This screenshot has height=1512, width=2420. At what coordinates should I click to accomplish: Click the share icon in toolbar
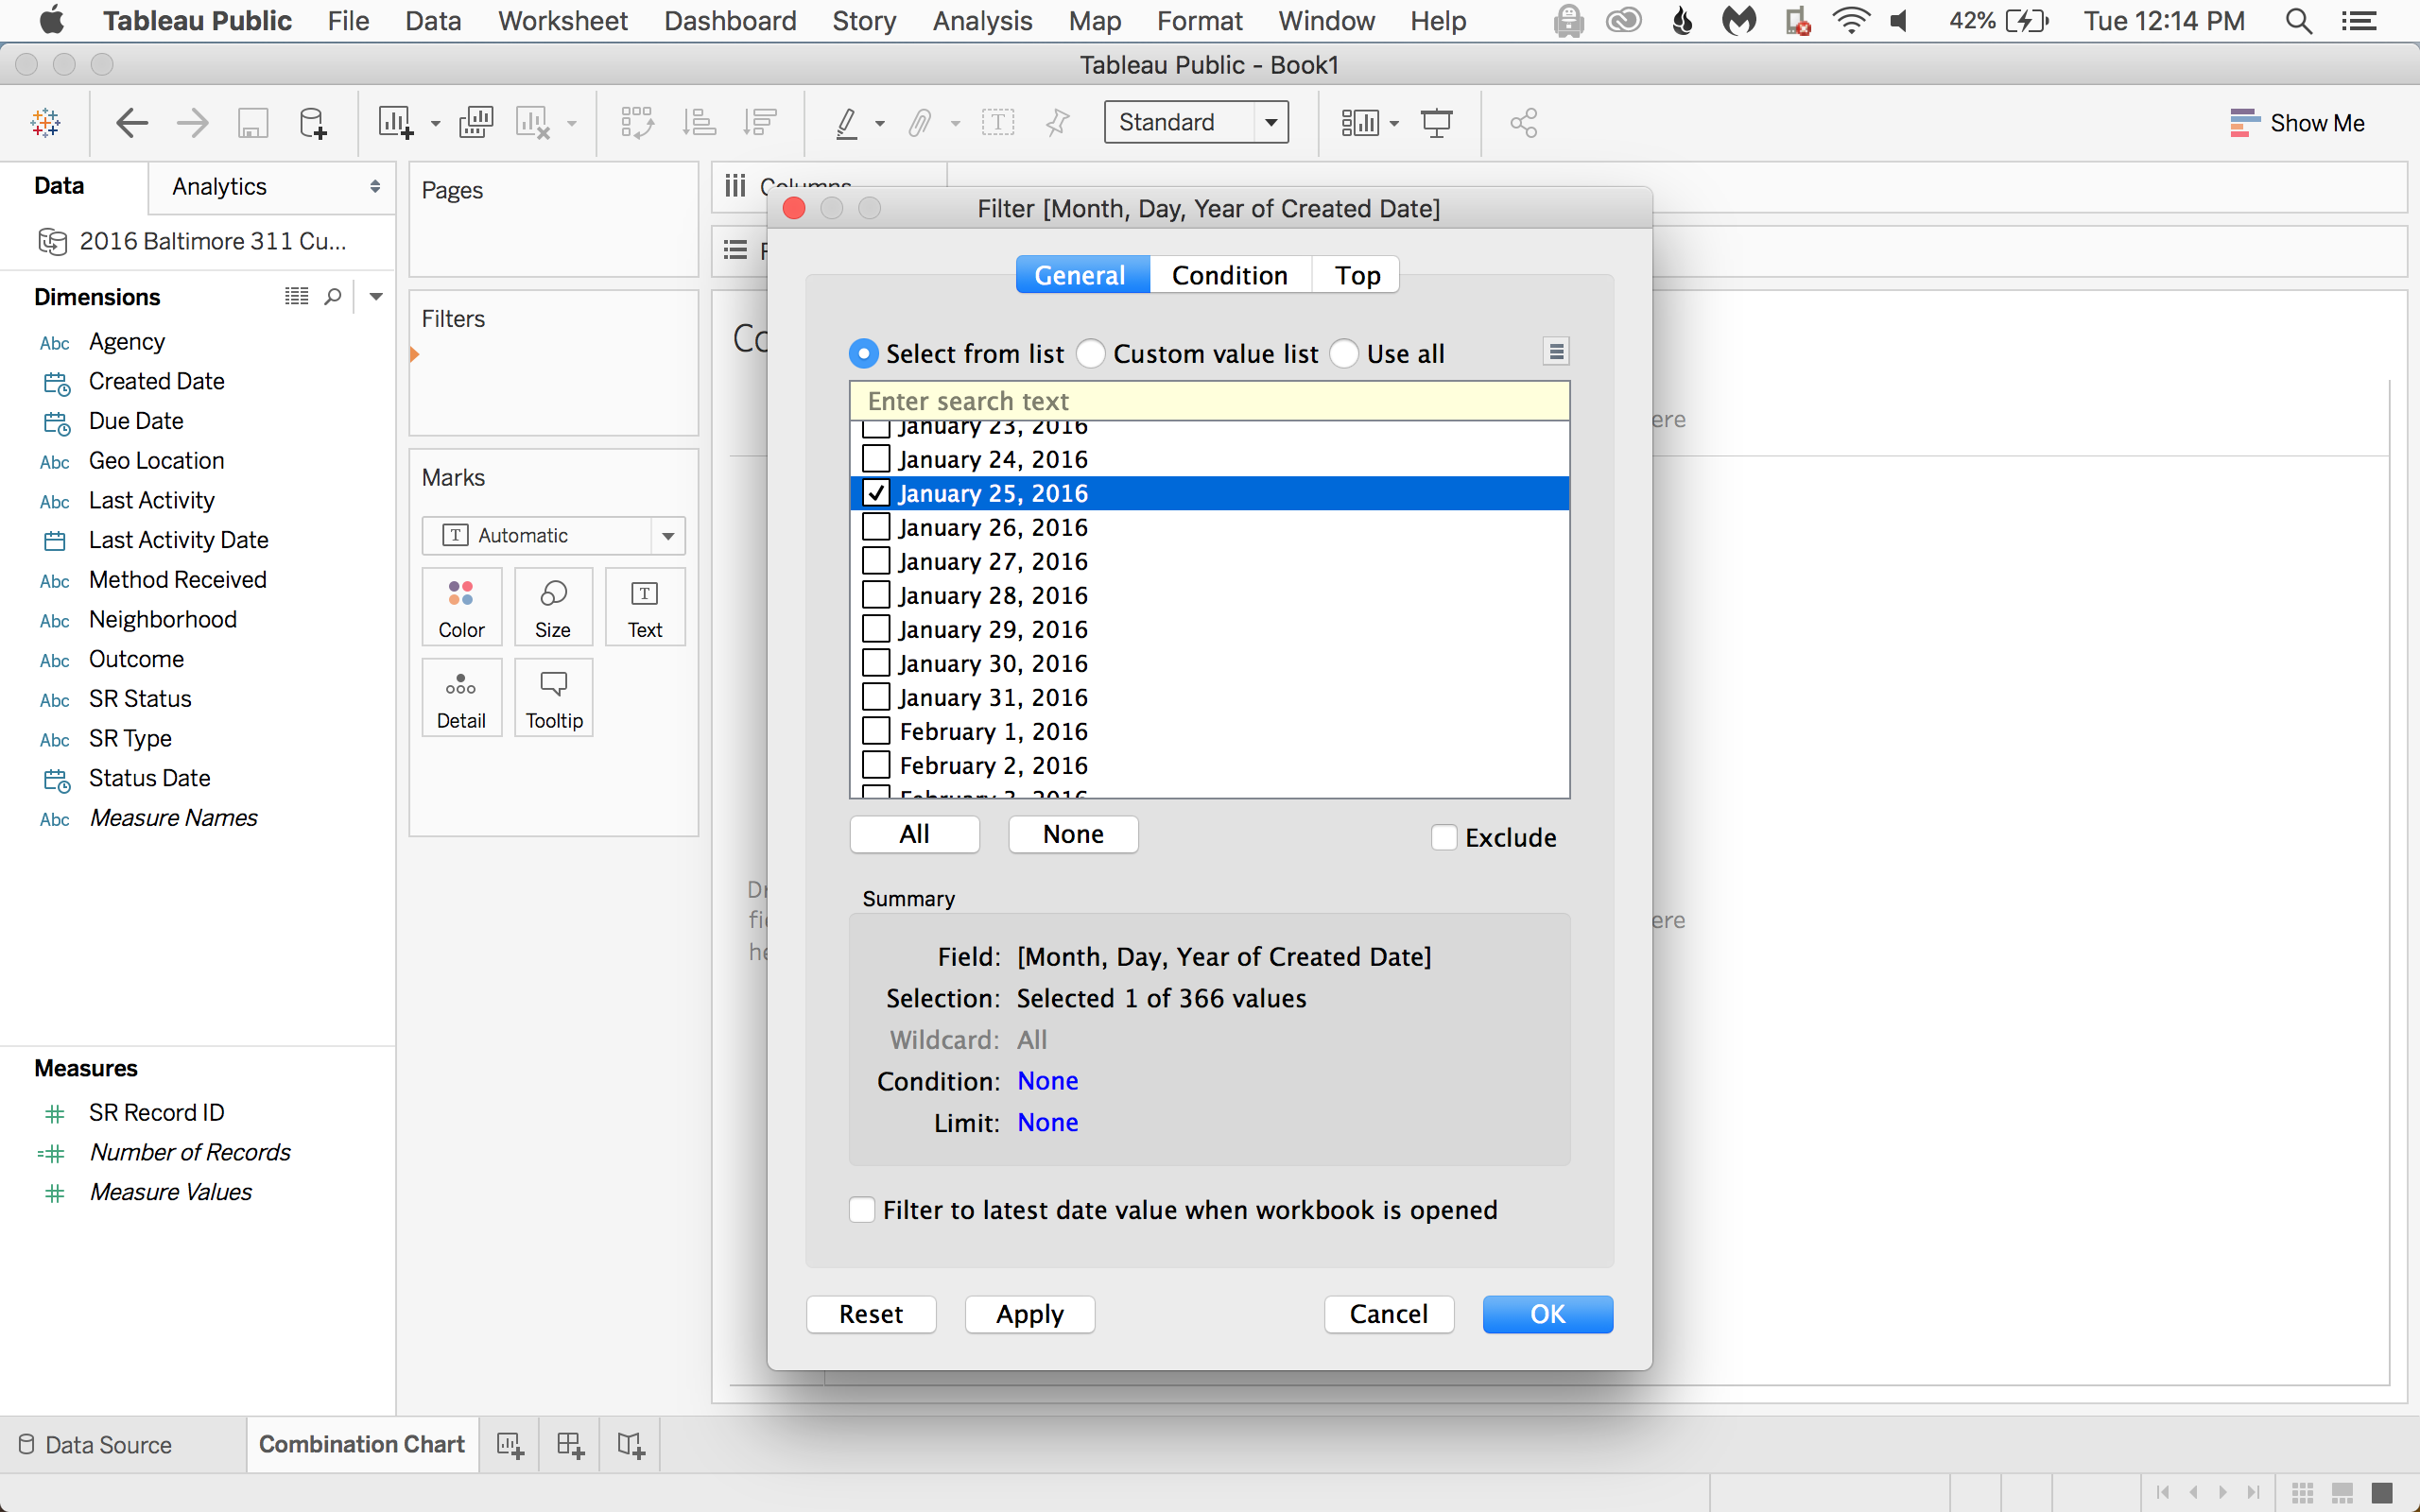[x=1523, y=123]
